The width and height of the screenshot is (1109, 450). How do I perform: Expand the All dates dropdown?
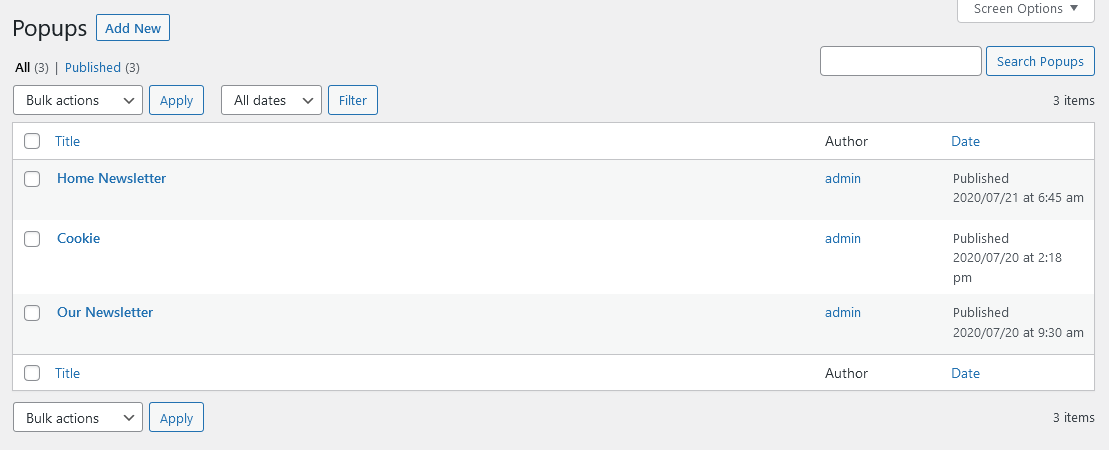pos(272,100)
